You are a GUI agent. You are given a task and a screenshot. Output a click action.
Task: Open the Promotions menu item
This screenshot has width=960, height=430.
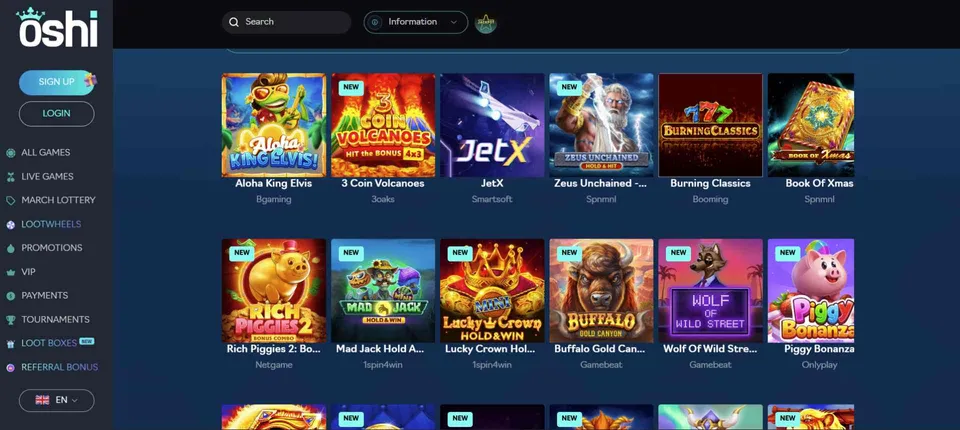point(51,248)
